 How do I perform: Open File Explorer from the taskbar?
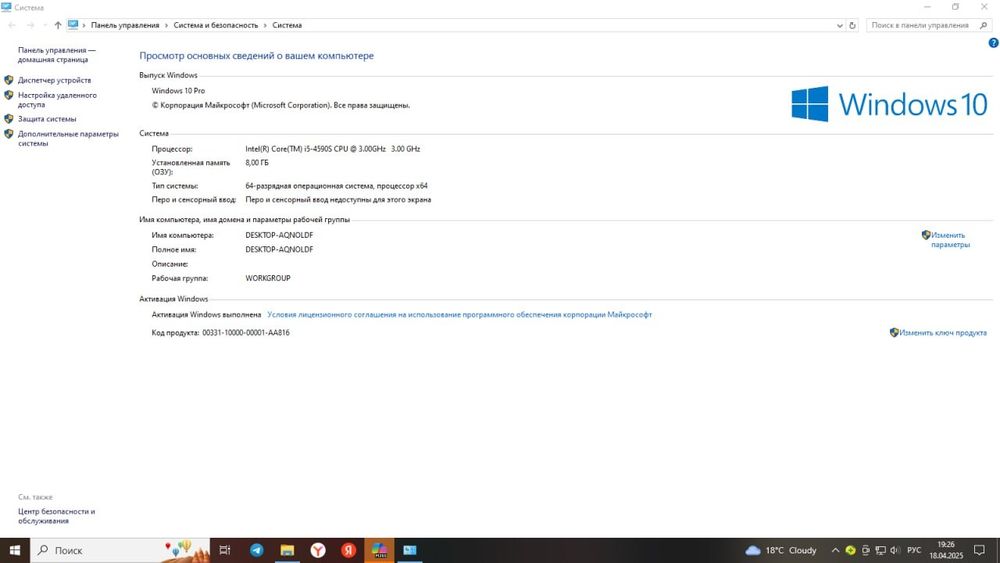[288, 550]
